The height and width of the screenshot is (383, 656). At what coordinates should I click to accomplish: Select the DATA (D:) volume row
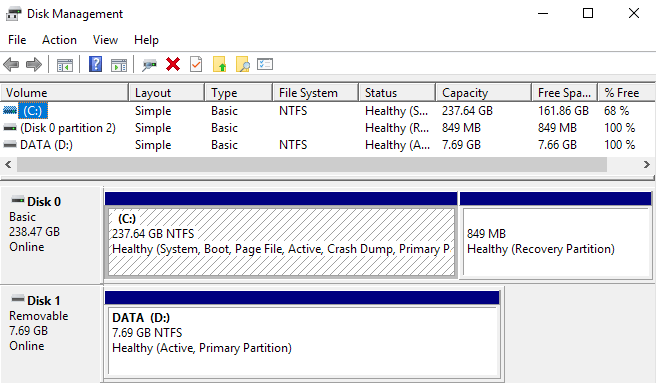click(x=328, y=145)
